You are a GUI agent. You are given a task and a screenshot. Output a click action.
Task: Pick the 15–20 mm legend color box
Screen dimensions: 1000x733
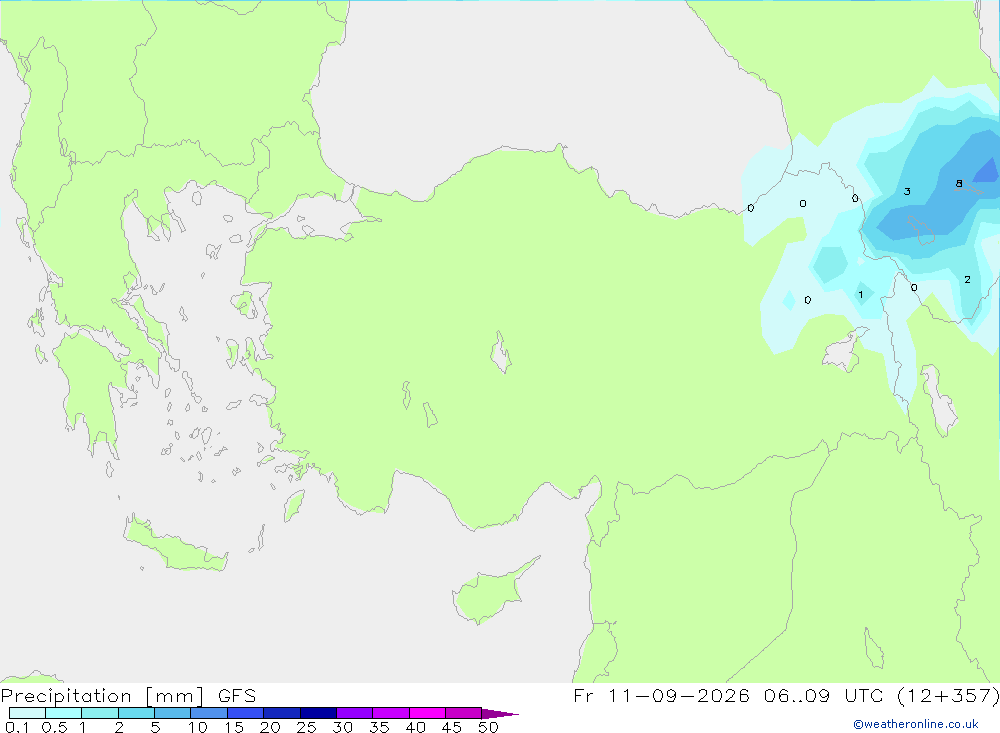[246, 713]
